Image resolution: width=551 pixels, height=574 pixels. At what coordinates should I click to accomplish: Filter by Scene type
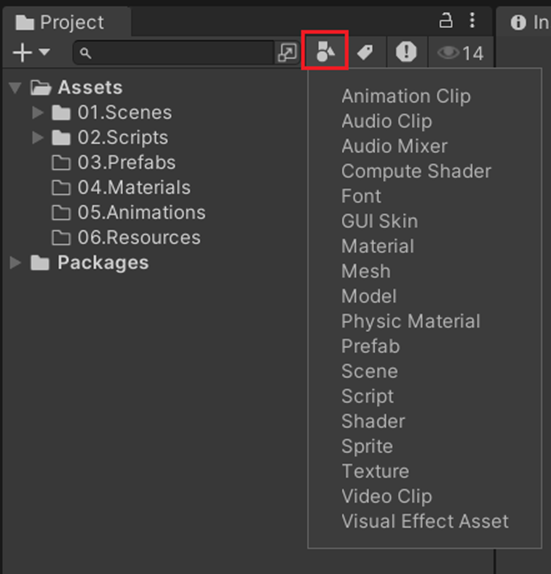click(x=369, y=371)
